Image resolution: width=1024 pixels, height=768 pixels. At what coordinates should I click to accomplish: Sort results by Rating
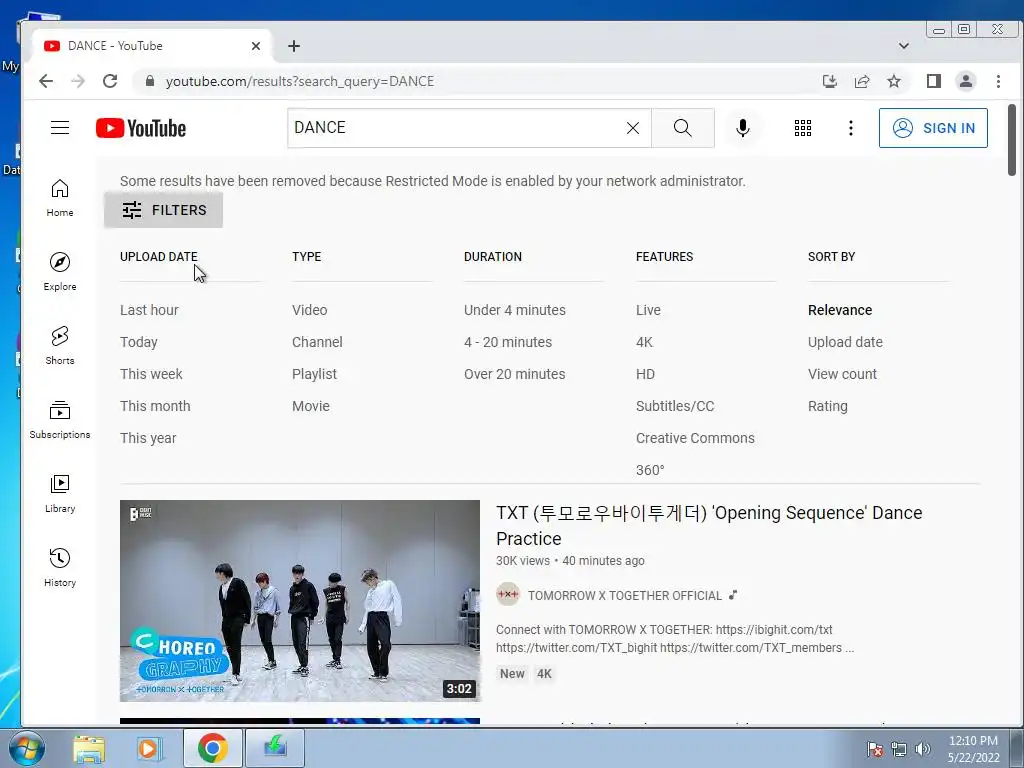[x=827, y=406]
